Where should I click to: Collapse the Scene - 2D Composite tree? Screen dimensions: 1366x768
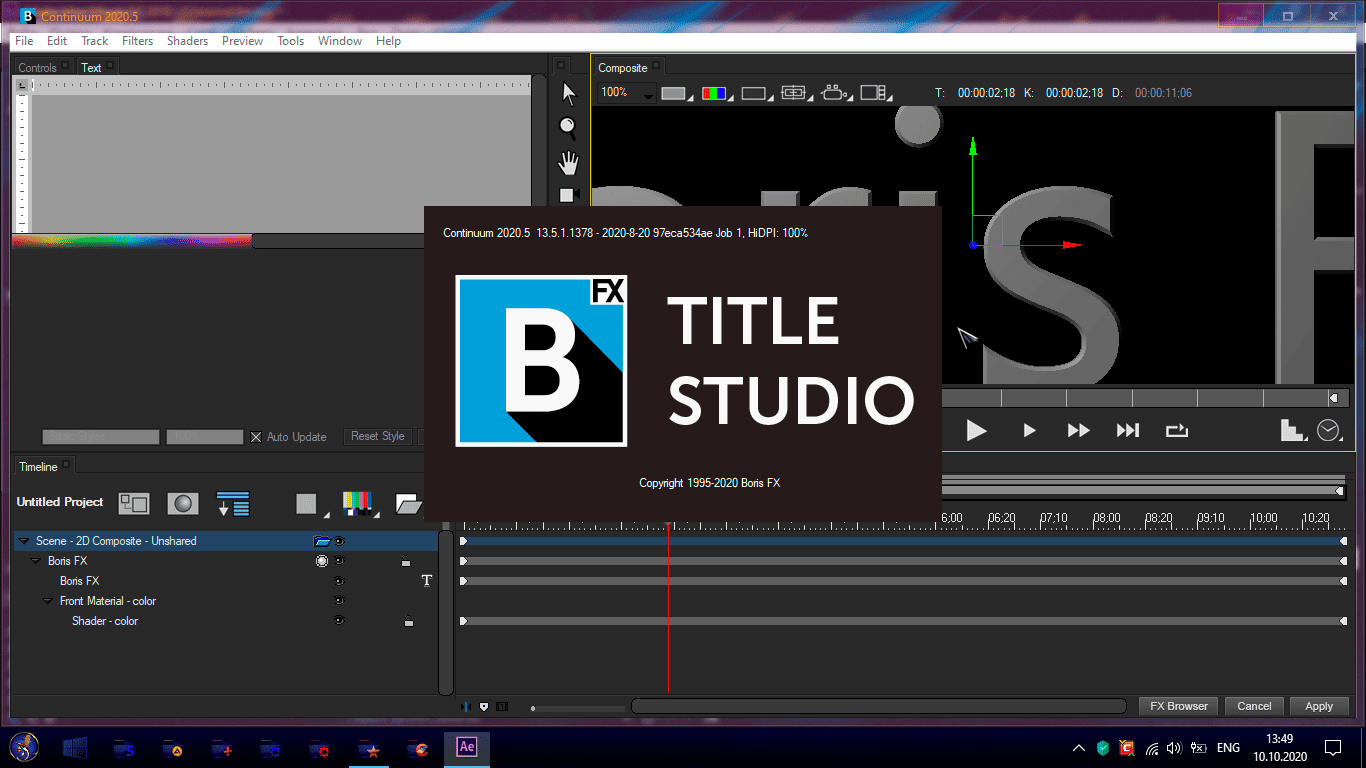click(x=24, y=541)
